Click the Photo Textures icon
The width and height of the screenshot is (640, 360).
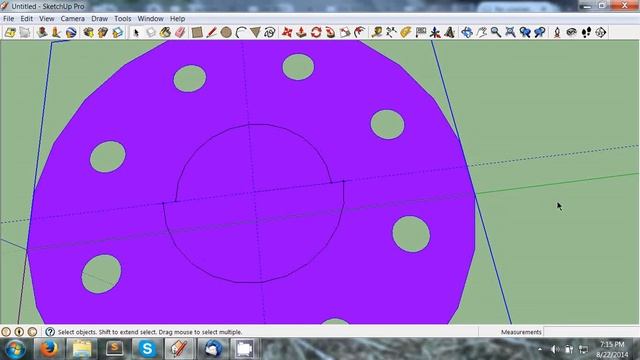56,32
